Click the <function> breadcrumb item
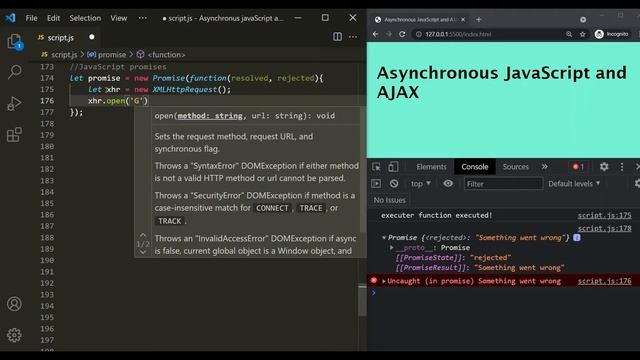 (161, 54)
